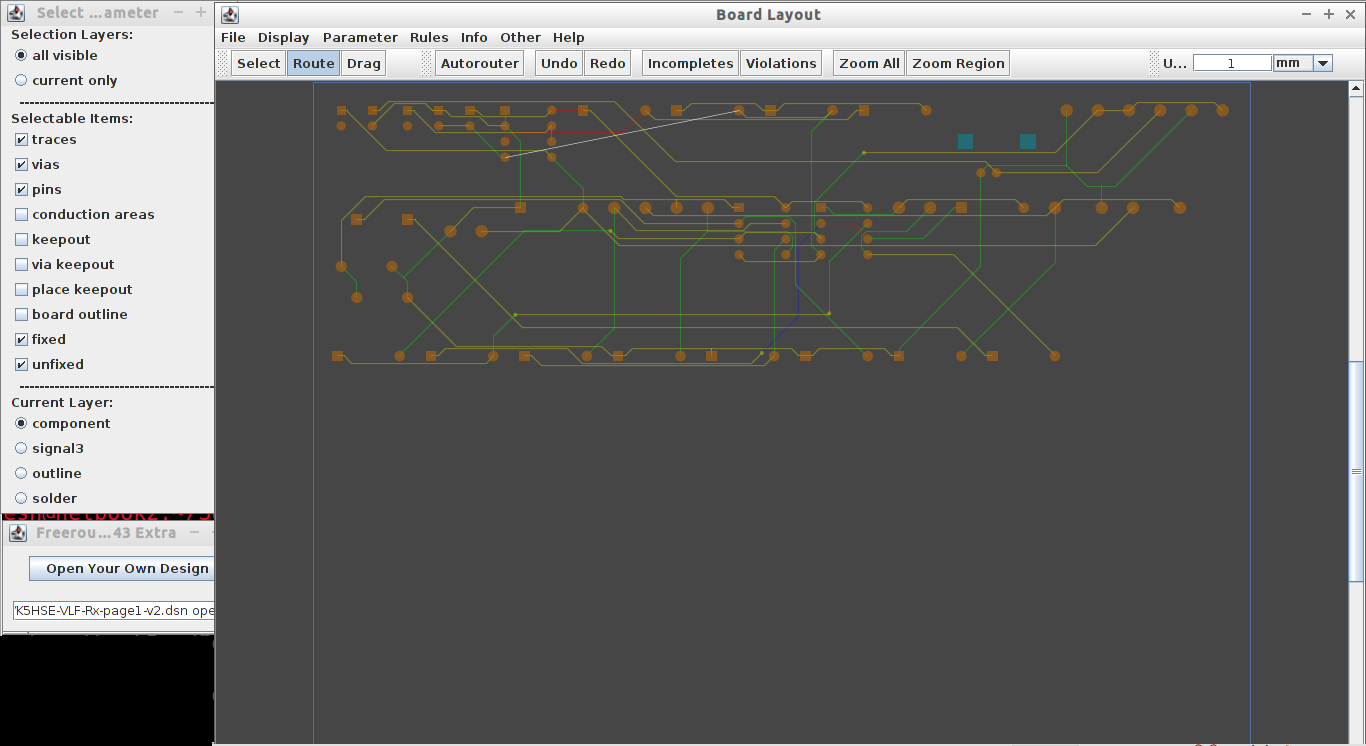Click the unit value input field
The width and height of the screenshot is (1366, 746).
1231,62
